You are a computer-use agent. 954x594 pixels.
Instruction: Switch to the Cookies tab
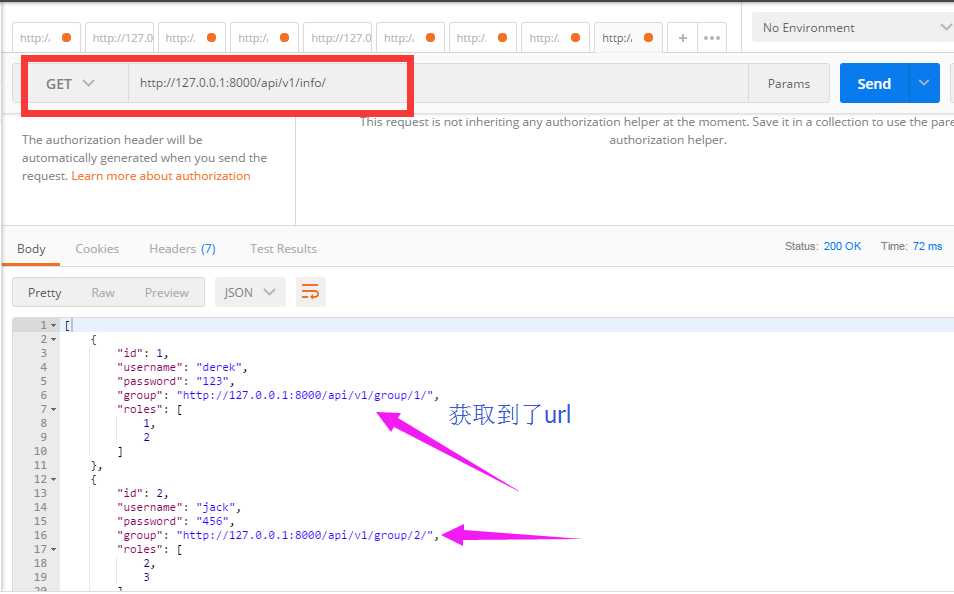97,248
